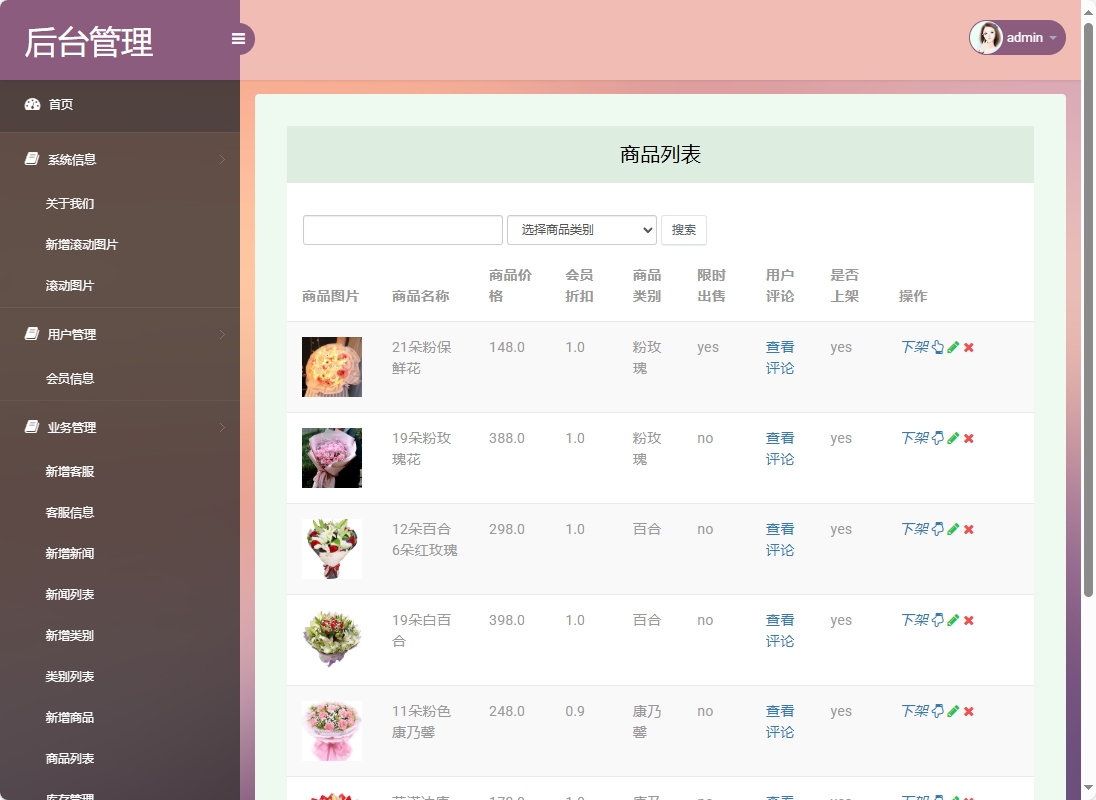The image size is (1096, 800).
Task: Open 查看评论 for 21朵粉保鲜花
Action: coord(780,357)
